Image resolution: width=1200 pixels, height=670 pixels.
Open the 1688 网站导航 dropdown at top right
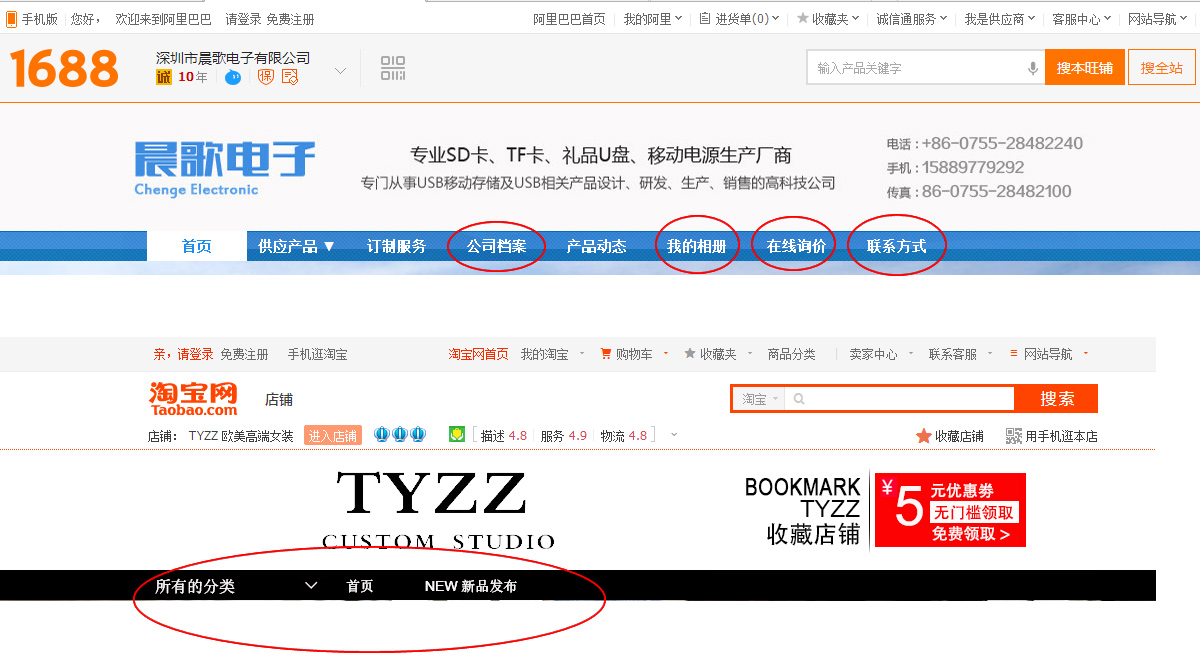click(1159, 19)
